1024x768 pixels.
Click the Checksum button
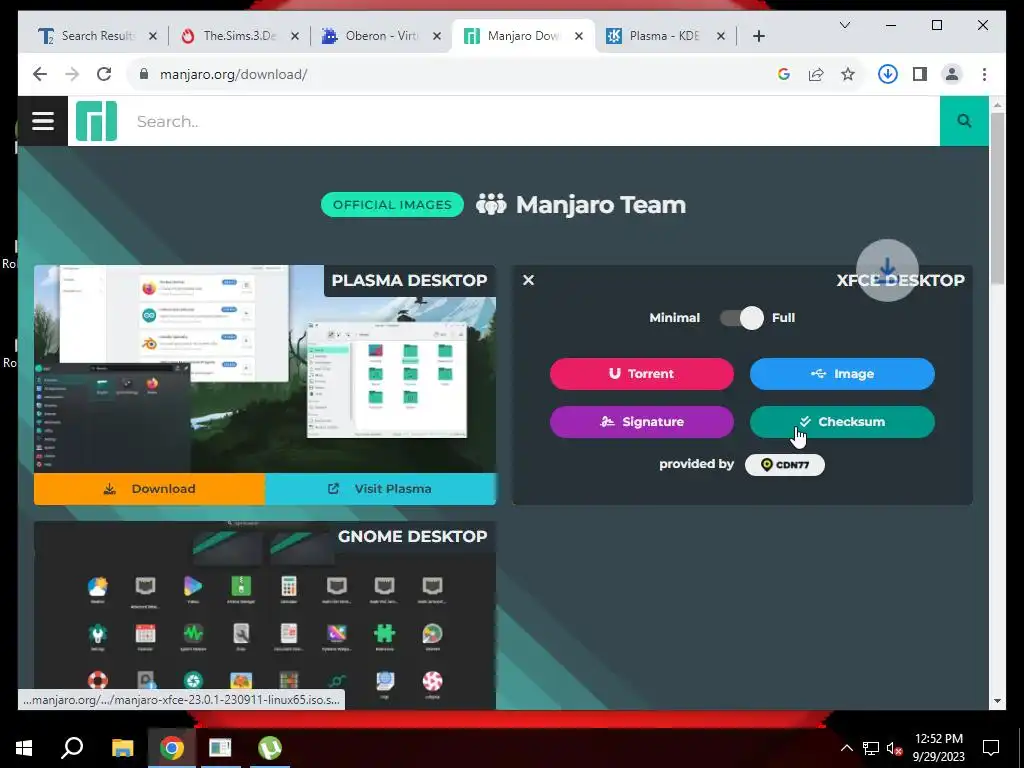tap(842, 422)
